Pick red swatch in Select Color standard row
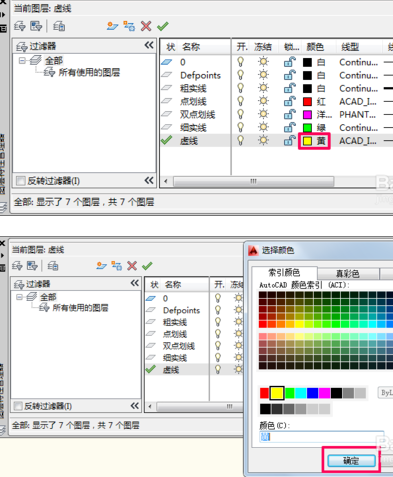The height and width of the screenshot is (477, 393). [264, 393]
